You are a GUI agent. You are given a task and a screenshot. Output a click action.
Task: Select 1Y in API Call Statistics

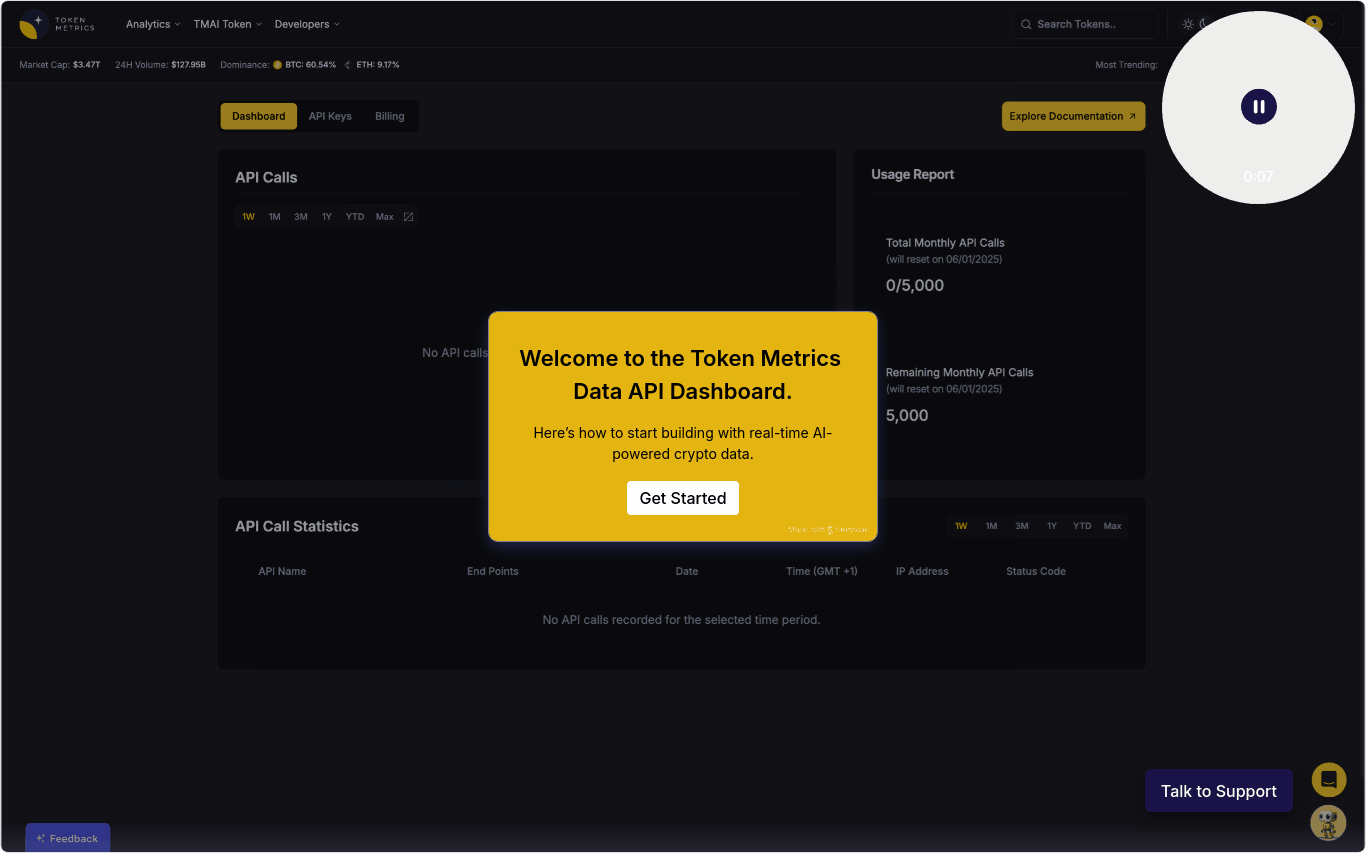[x=1052, y=526]
